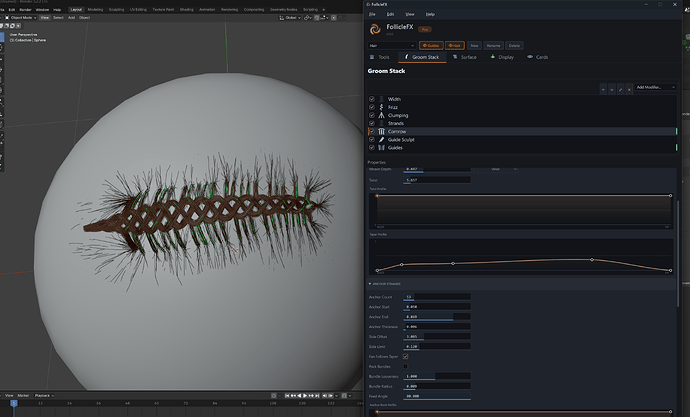Open the FollicleFX Help menu
The width and height of the screenshot is (690, 417).
click(430, 14)
